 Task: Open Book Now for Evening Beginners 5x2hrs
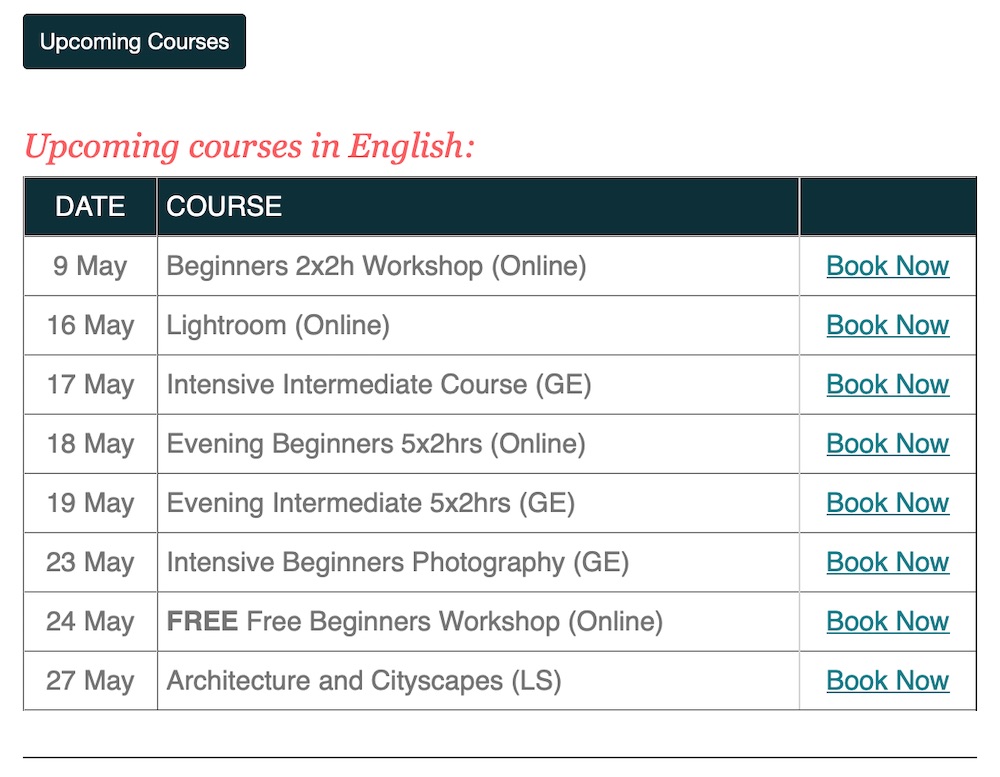point(887,443)
